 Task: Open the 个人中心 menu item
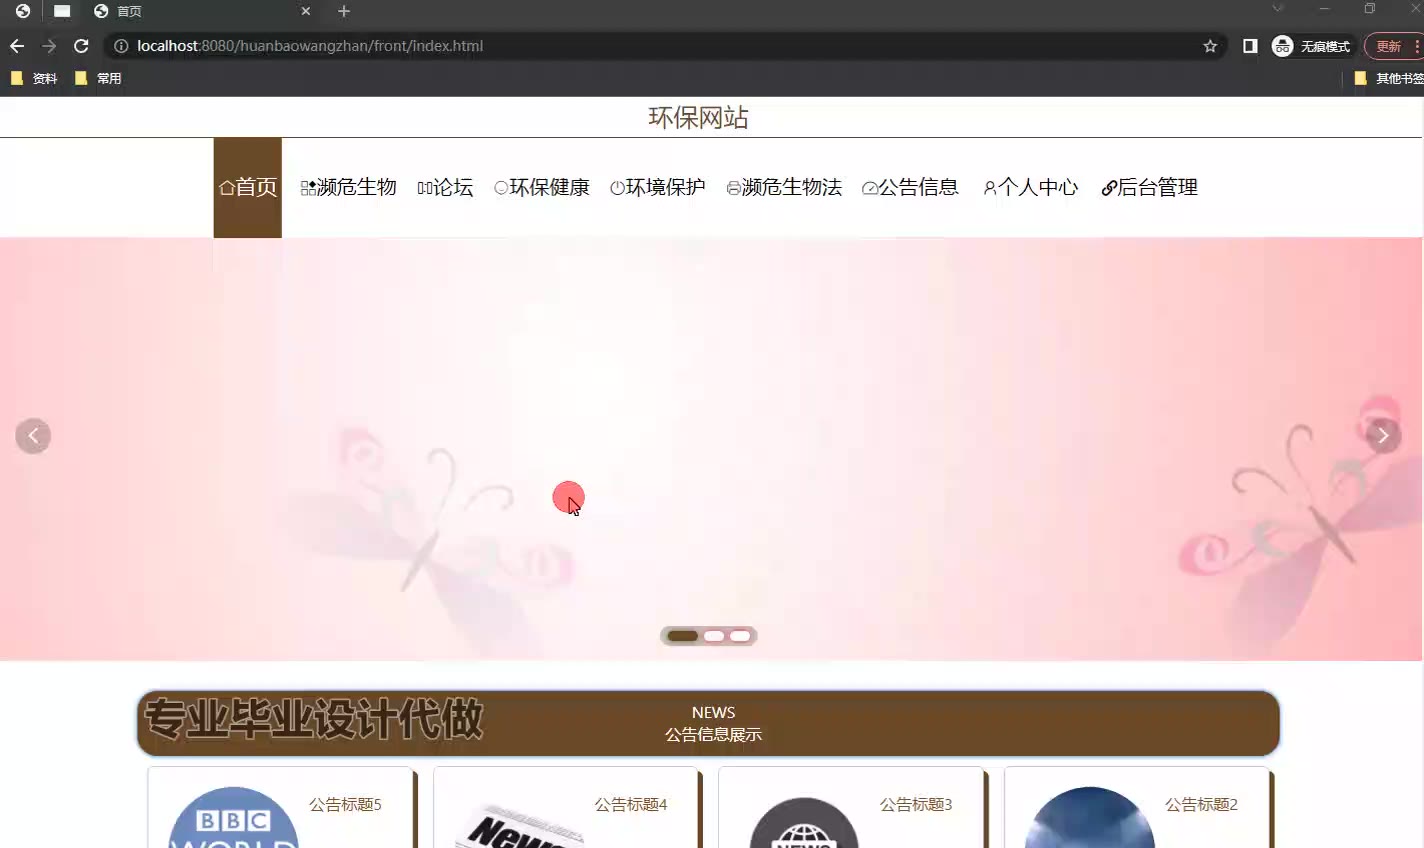[1030, 187]
